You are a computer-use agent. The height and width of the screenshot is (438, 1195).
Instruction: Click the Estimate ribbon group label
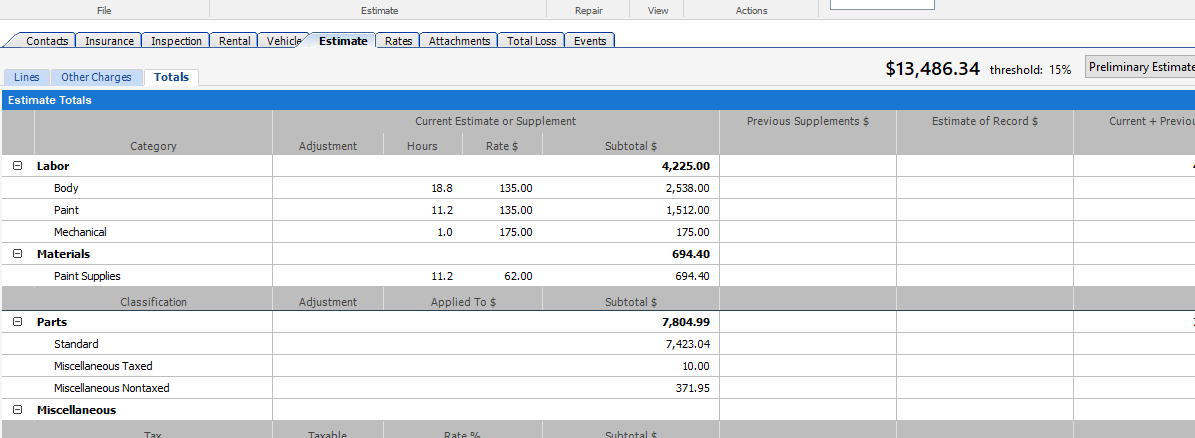(380, 11)
